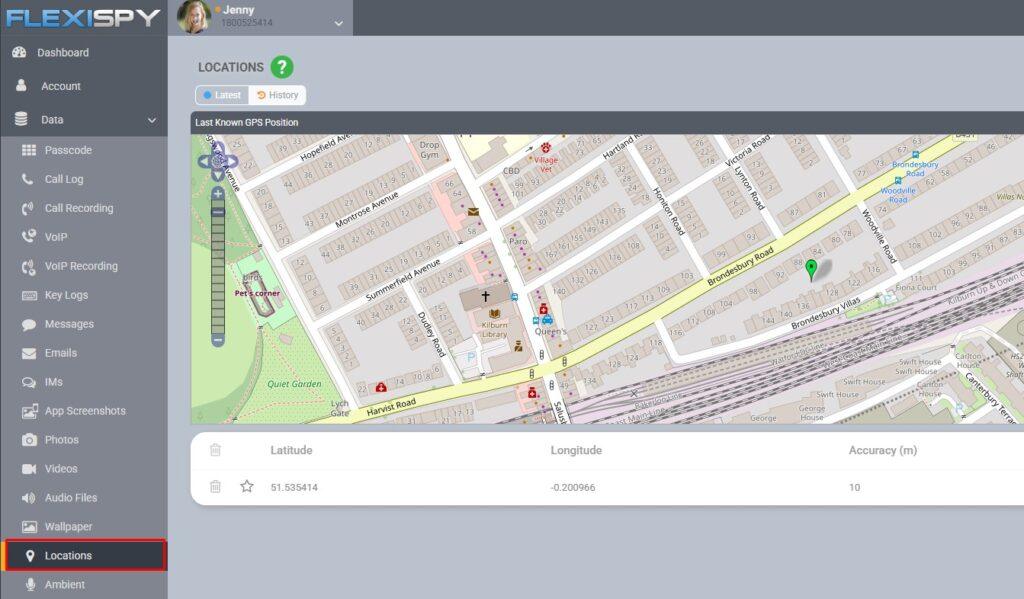Select Locations in sidebar

pyautogui.click(x=85, y=555)
